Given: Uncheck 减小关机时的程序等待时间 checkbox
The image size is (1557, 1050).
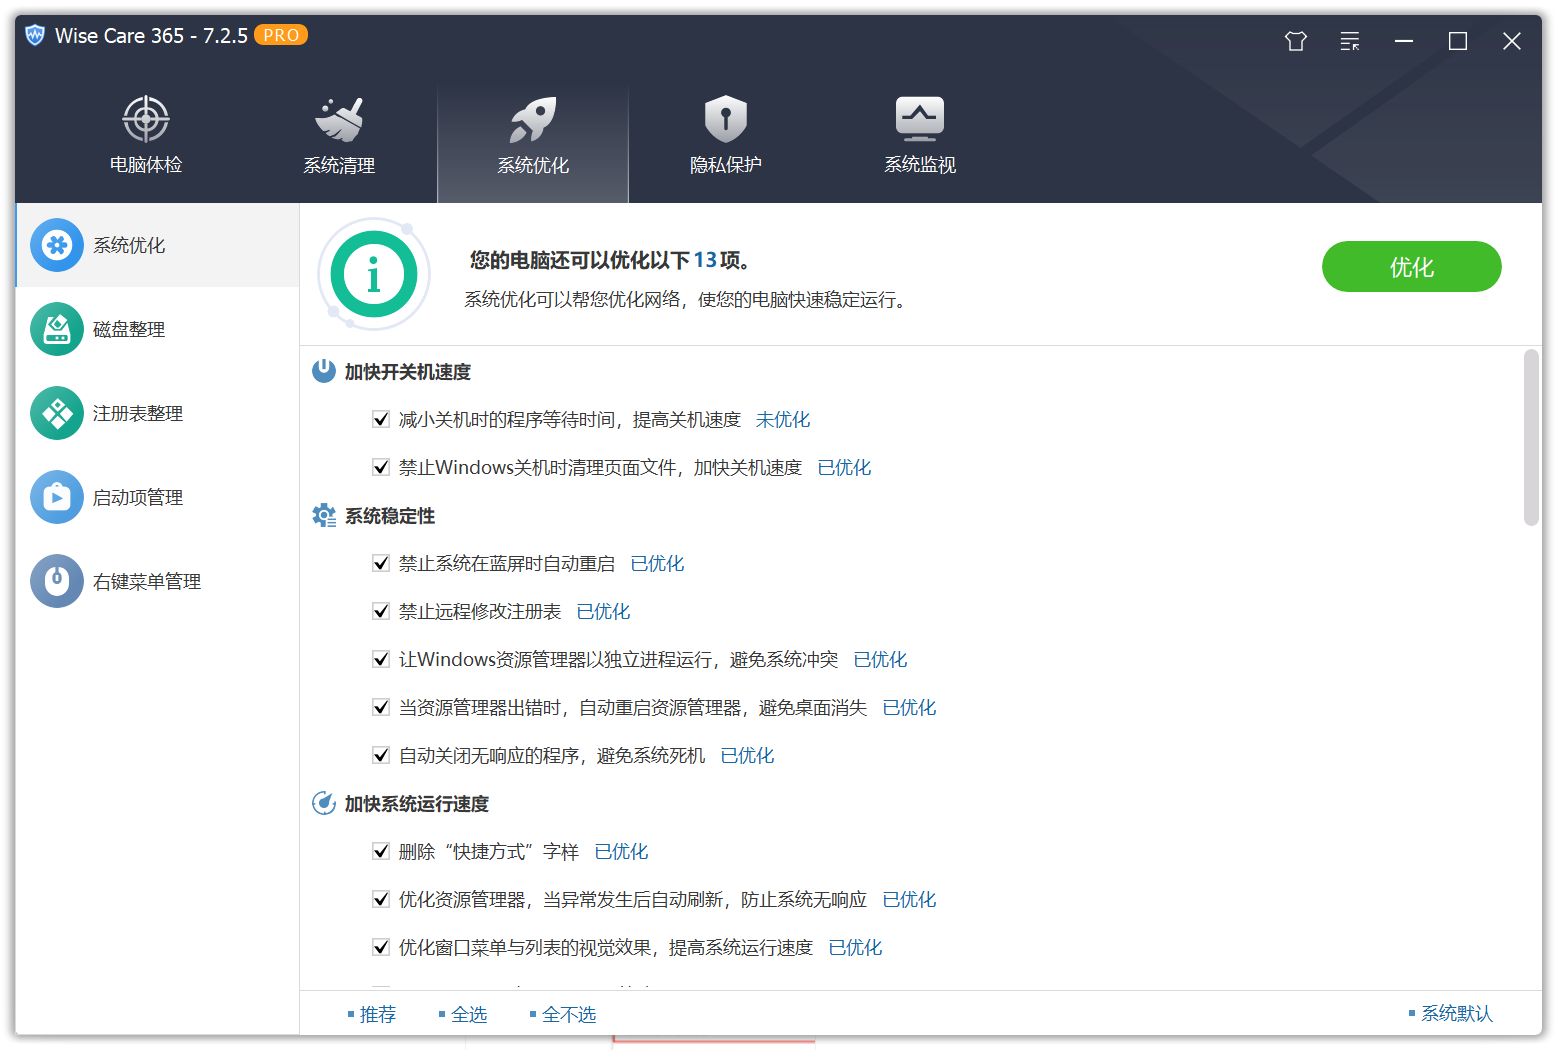Looking at the screenshot, I should coord(381,419).
